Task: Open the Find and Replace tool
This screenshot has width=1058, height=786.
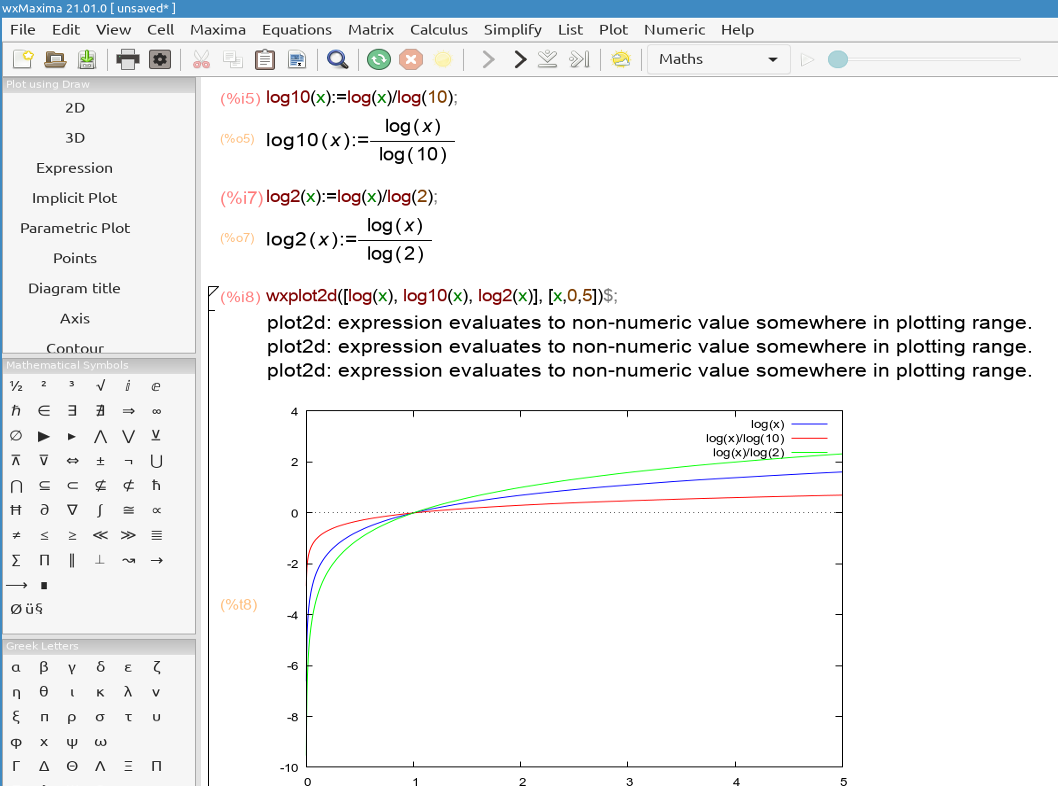Action: (337, 59)
